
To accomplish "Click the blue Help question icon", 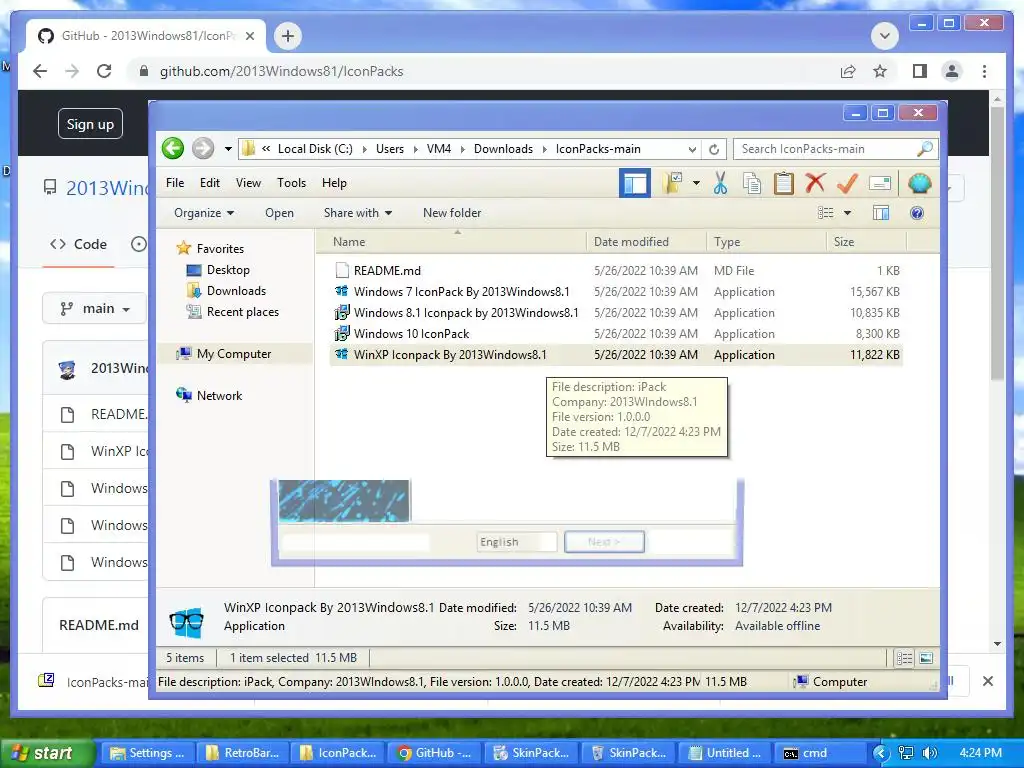I will click(917, 213).
